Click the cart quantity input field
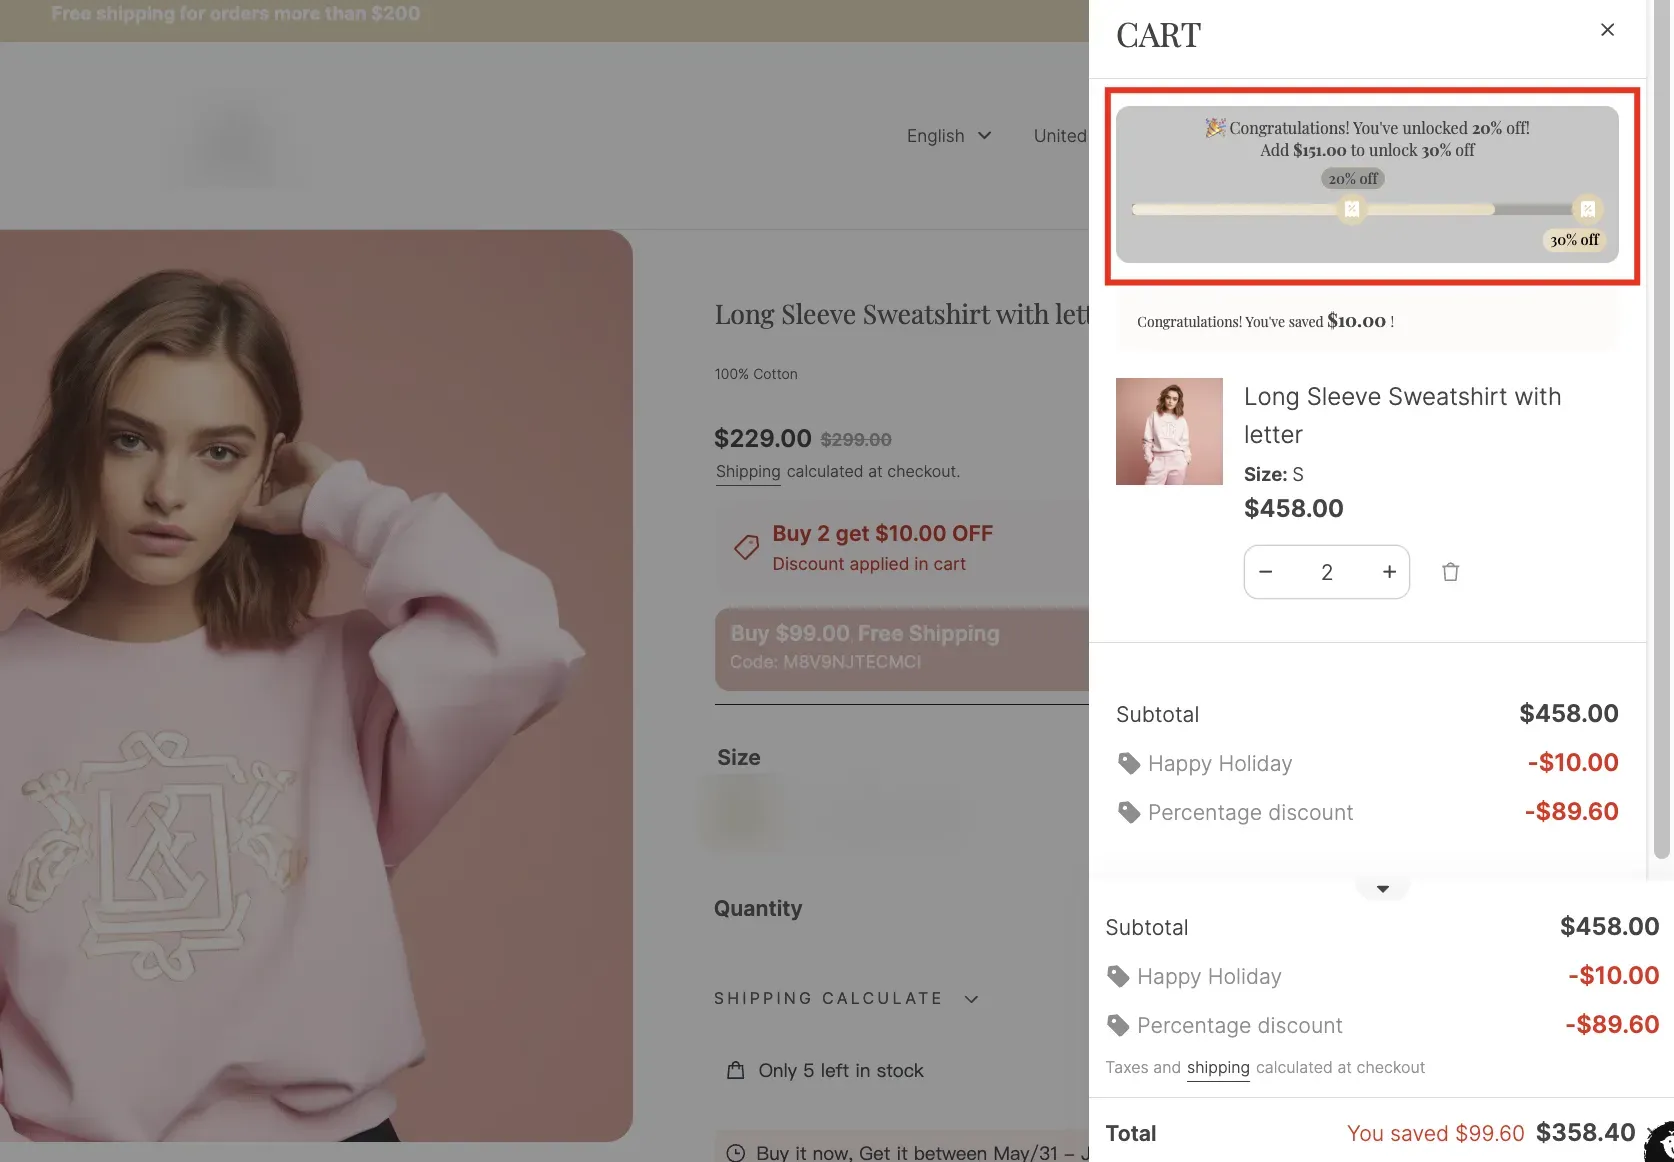Image resolution: width=1674 pixels, height=1162 pixels. tap(1327, 572)
